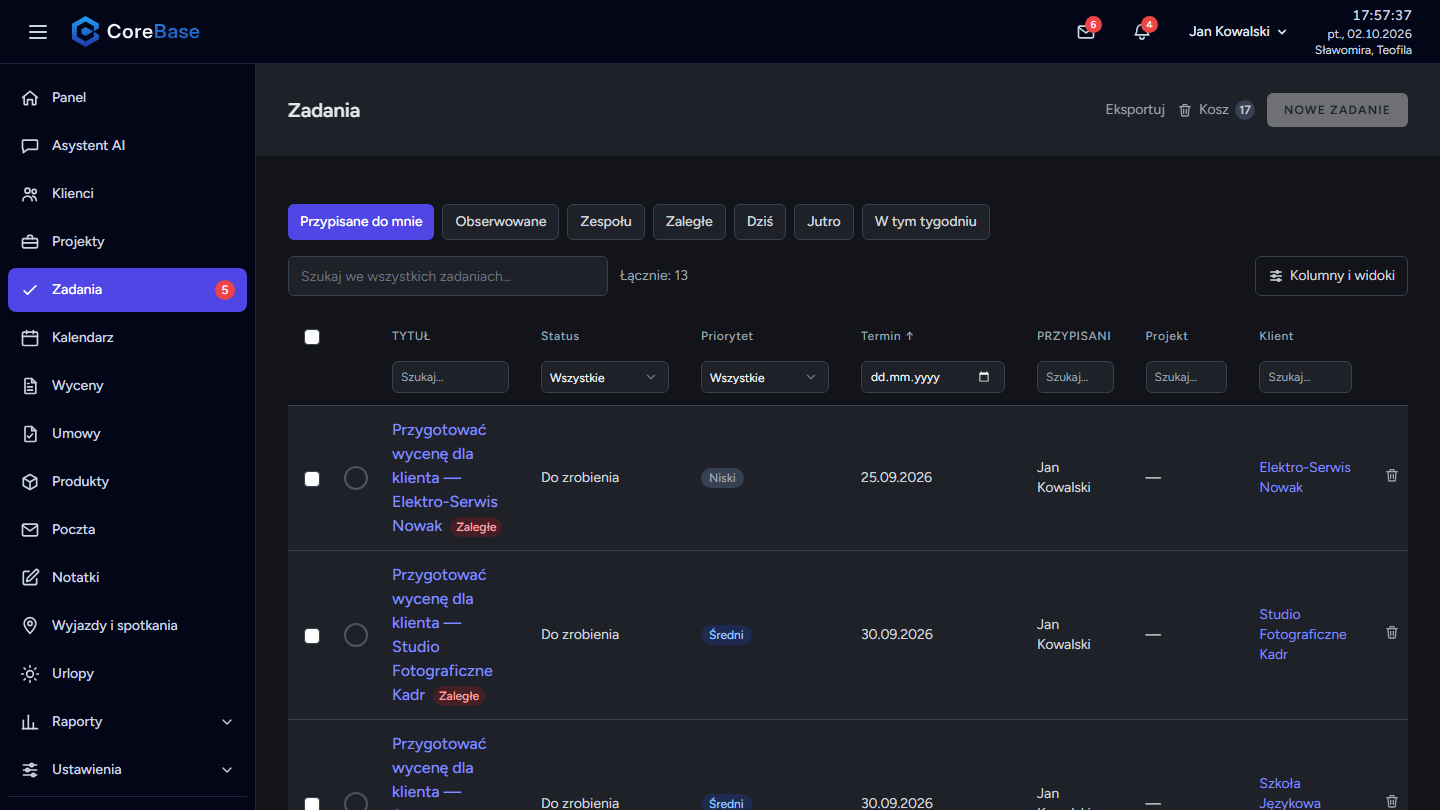Click the CoreBase logo
The width and height of the screenshot is (1440, 810).
(x=136, y=32)
